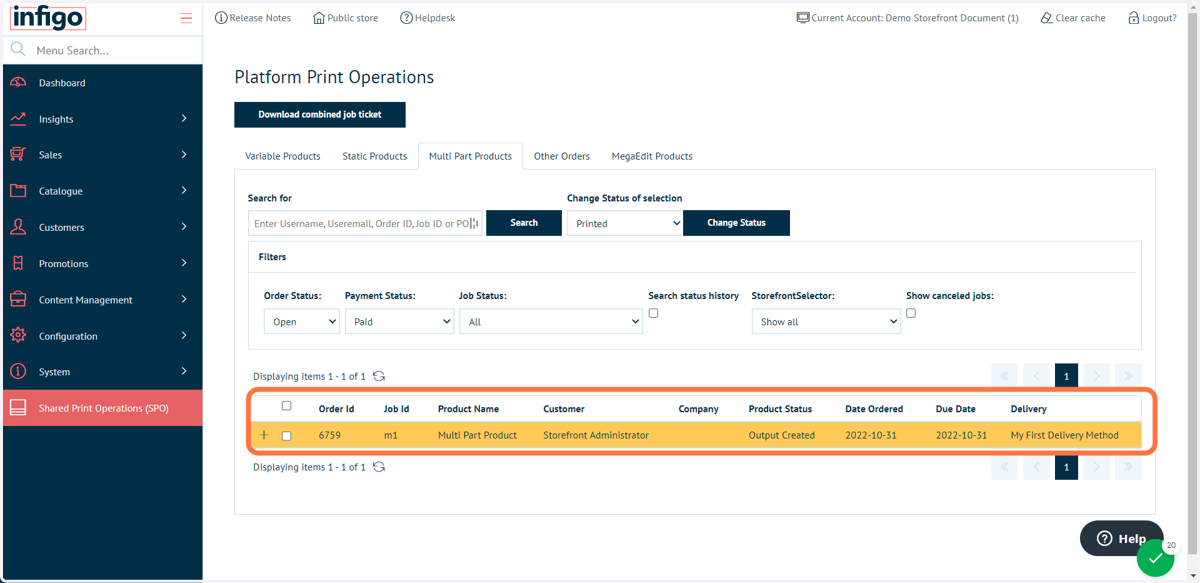Click Download combined job ticket button
Viewport: 1200px width, 583px height.
pos(320,114)
